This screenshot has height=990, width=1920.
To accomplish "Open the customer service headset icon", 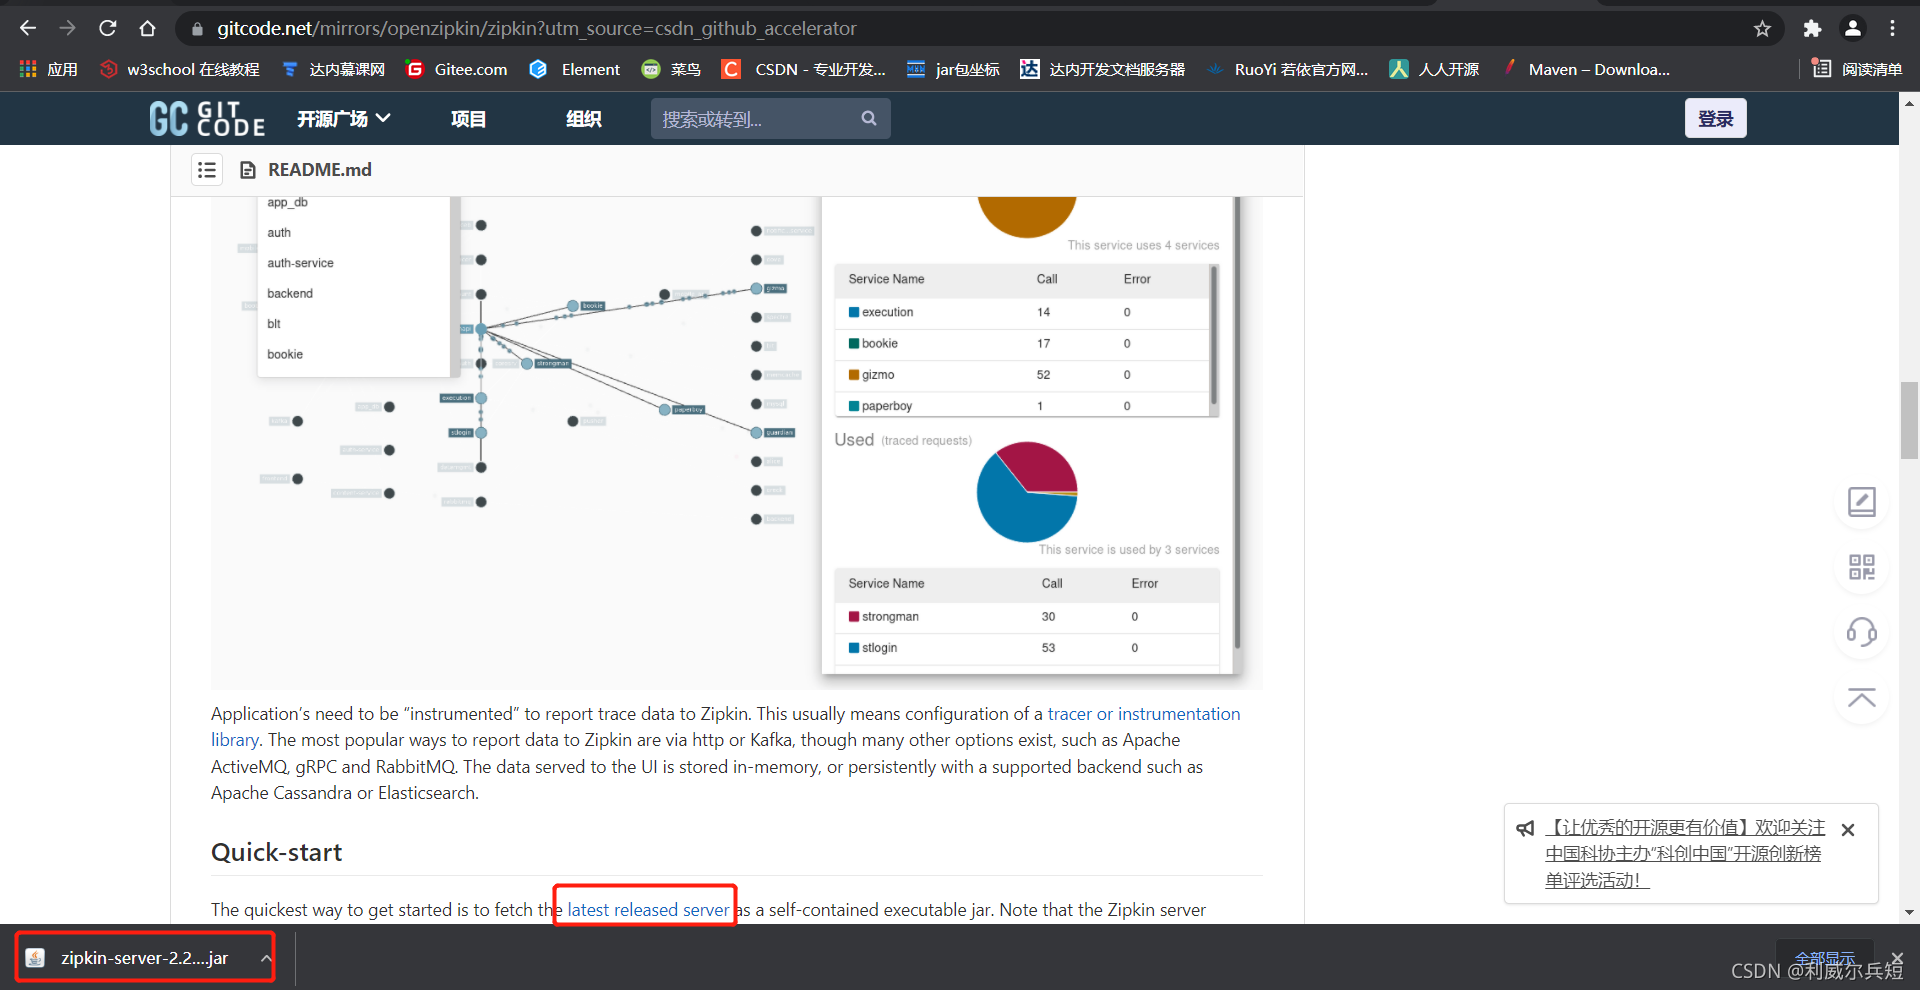I will point(1861,632).
